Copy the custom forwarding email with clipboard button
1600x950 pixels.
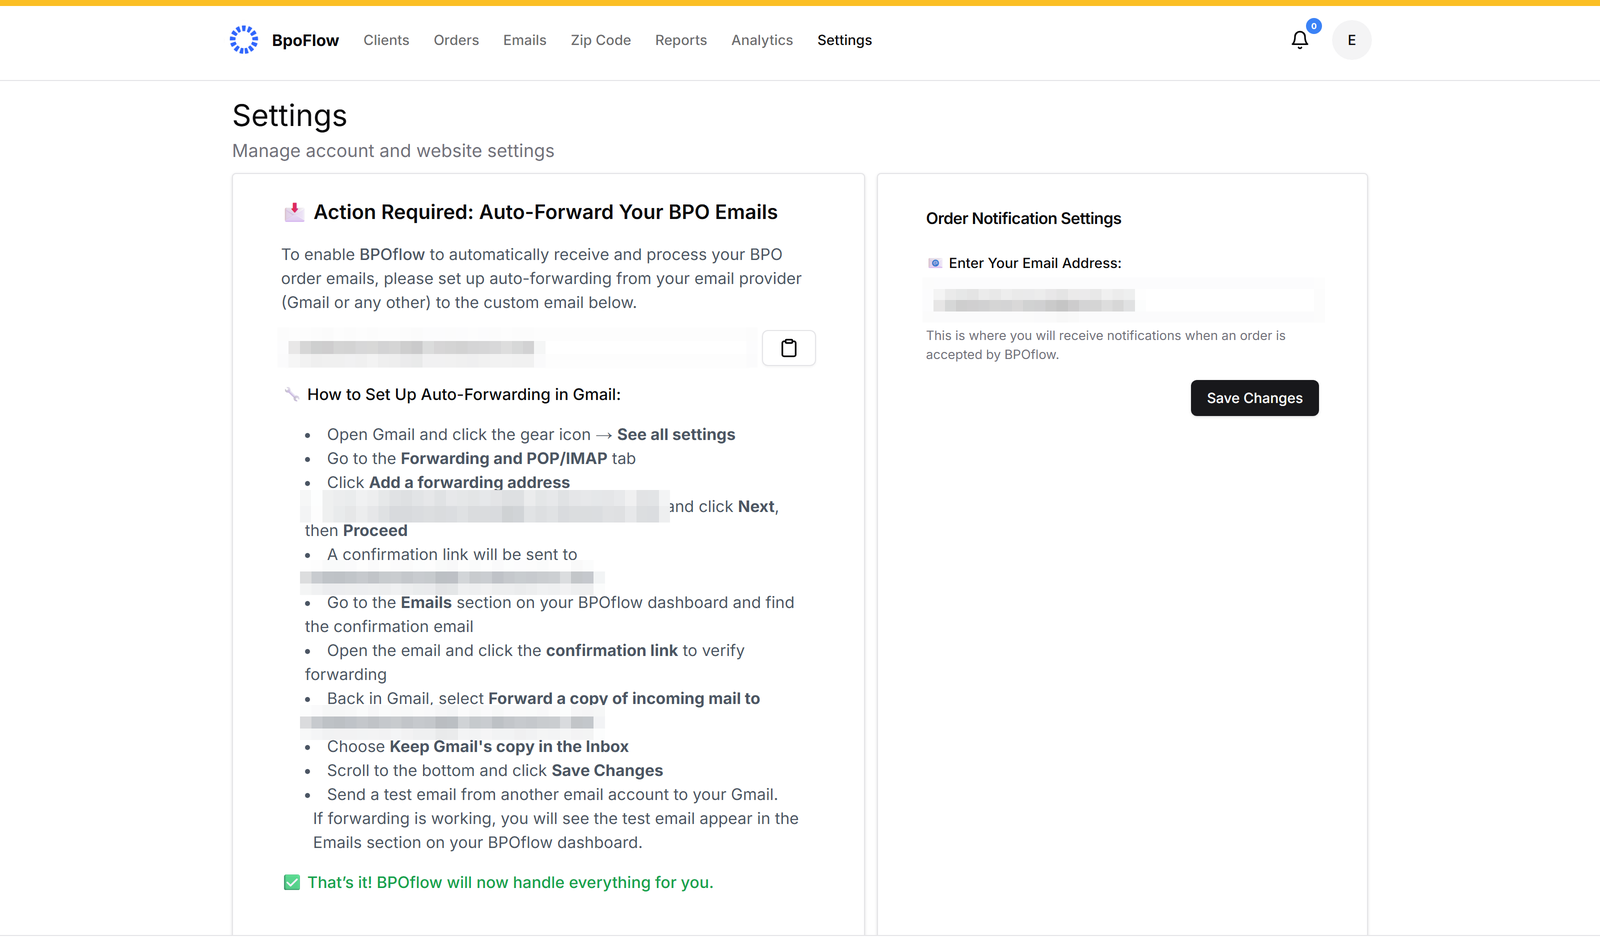point(789,348)
